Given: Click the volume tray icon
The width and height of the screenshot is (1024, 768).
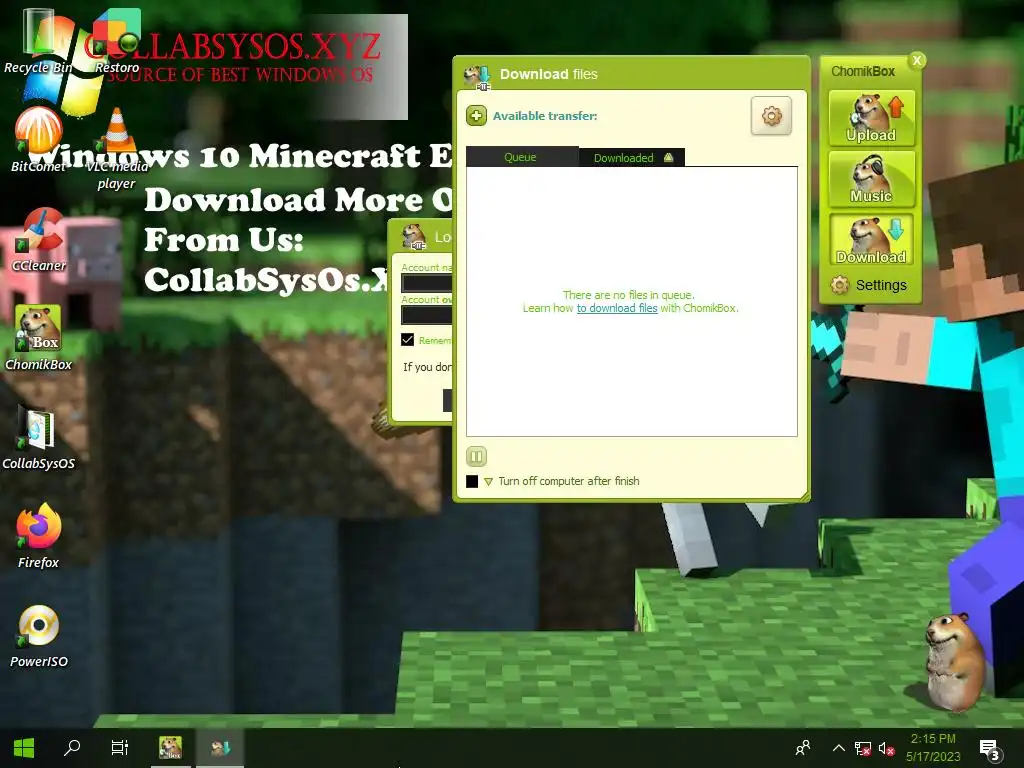Looking at the screenshot, I should coord(886,748).
